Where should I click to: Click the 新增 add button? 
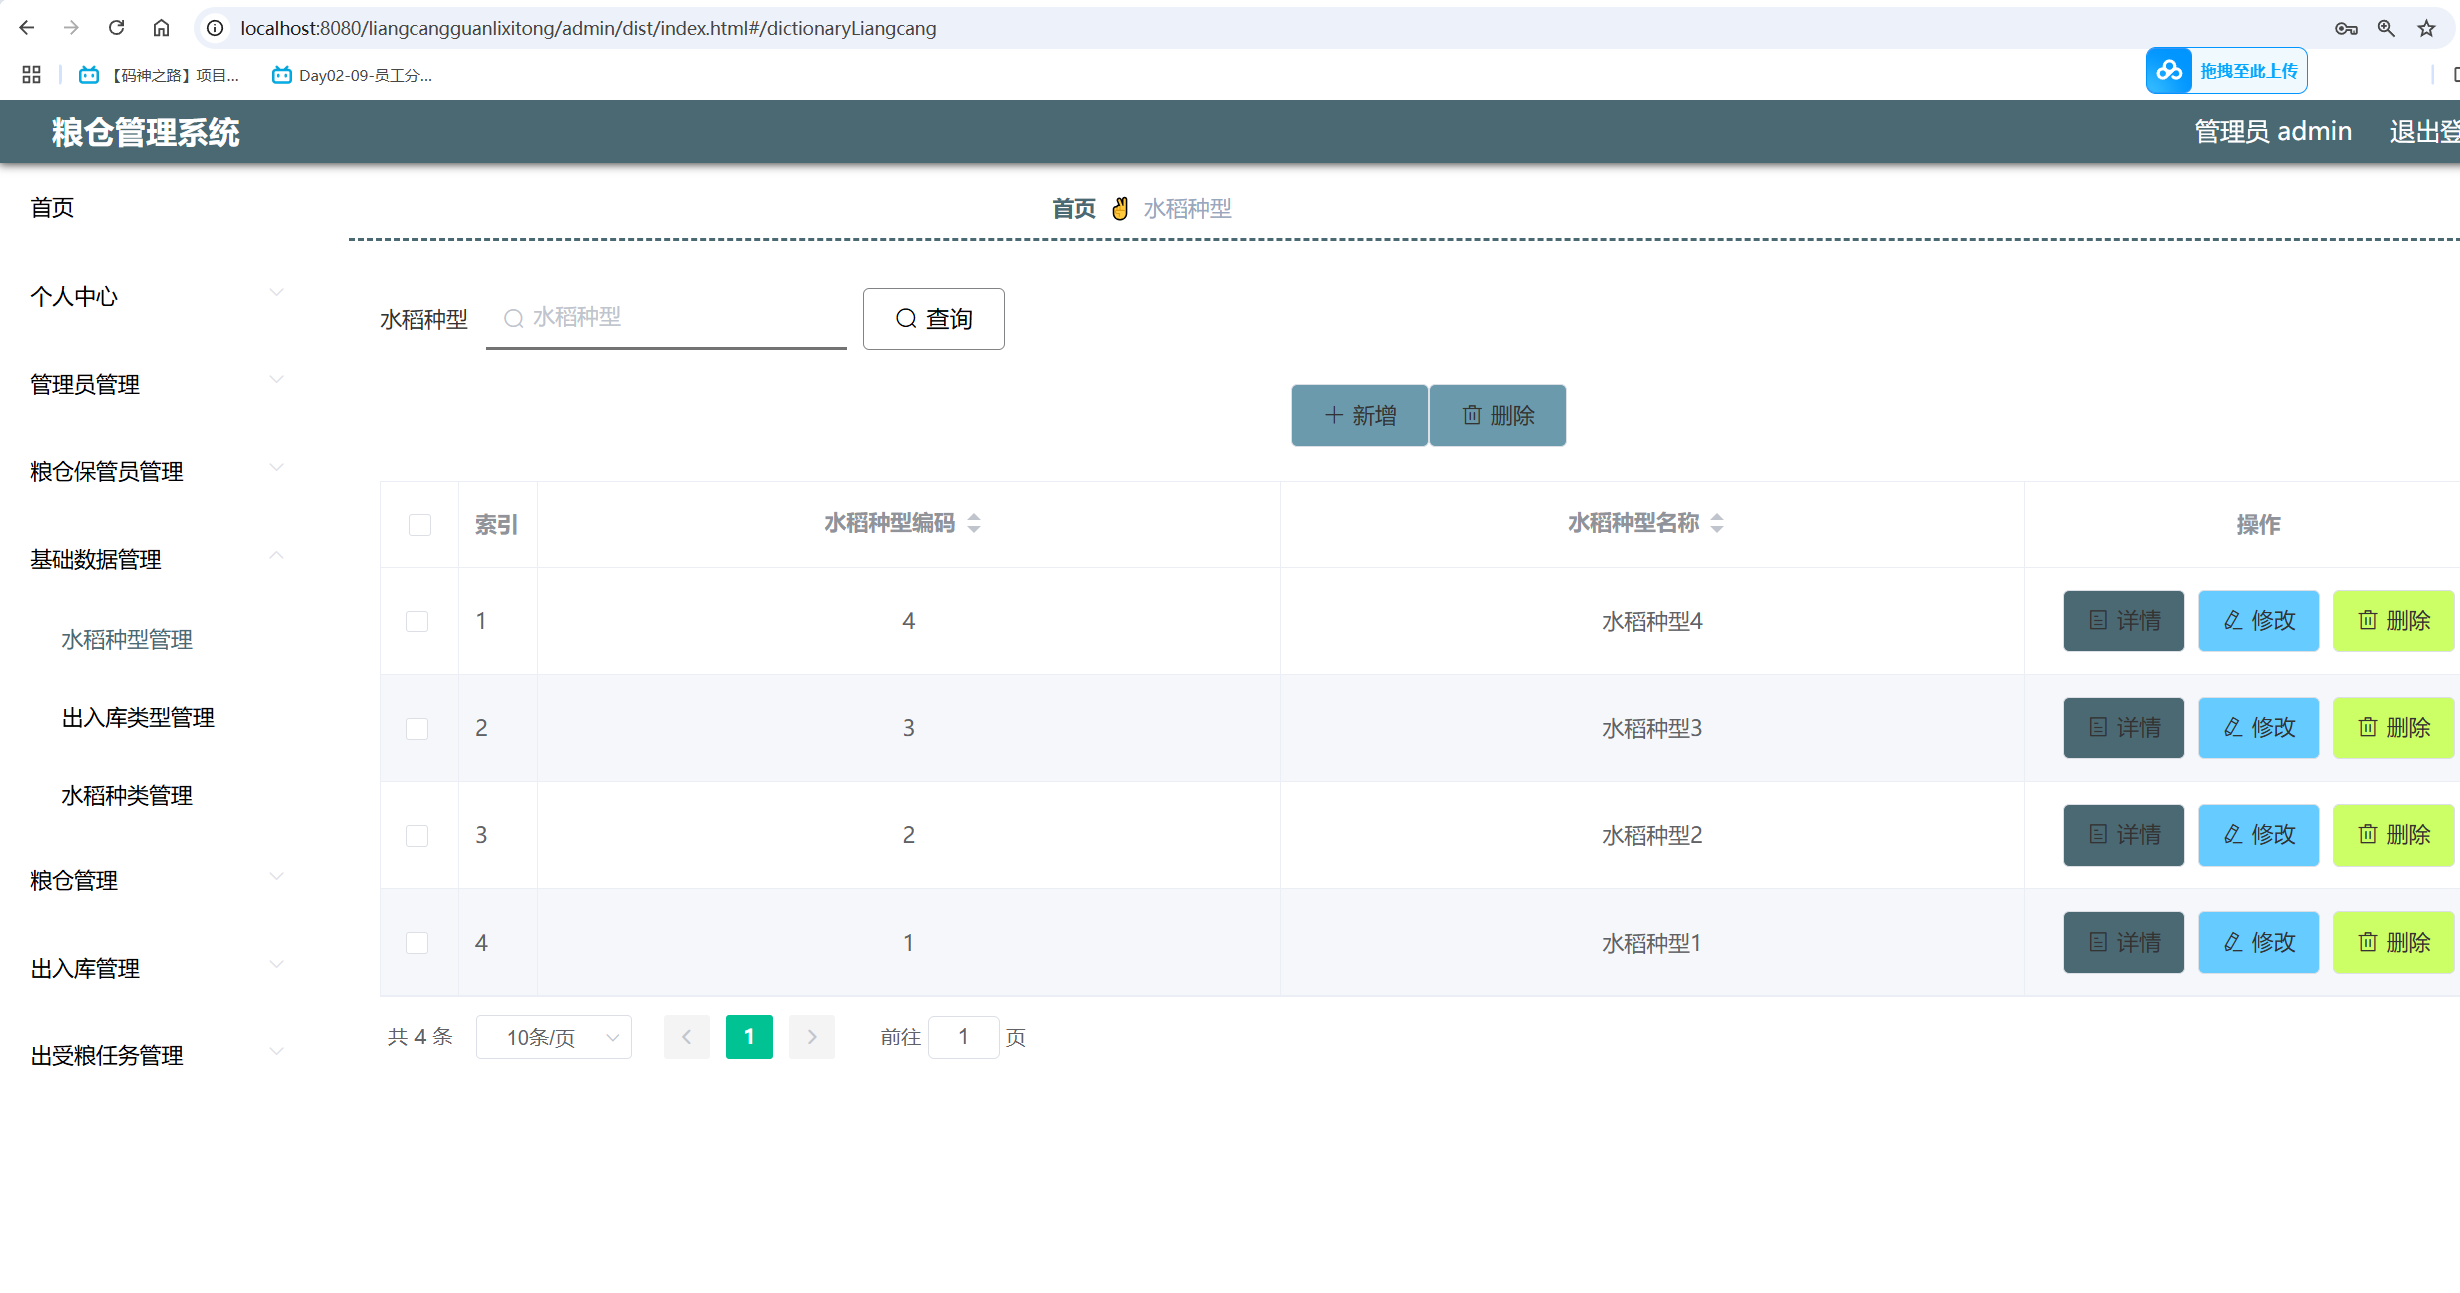[x=1359, y=415]
